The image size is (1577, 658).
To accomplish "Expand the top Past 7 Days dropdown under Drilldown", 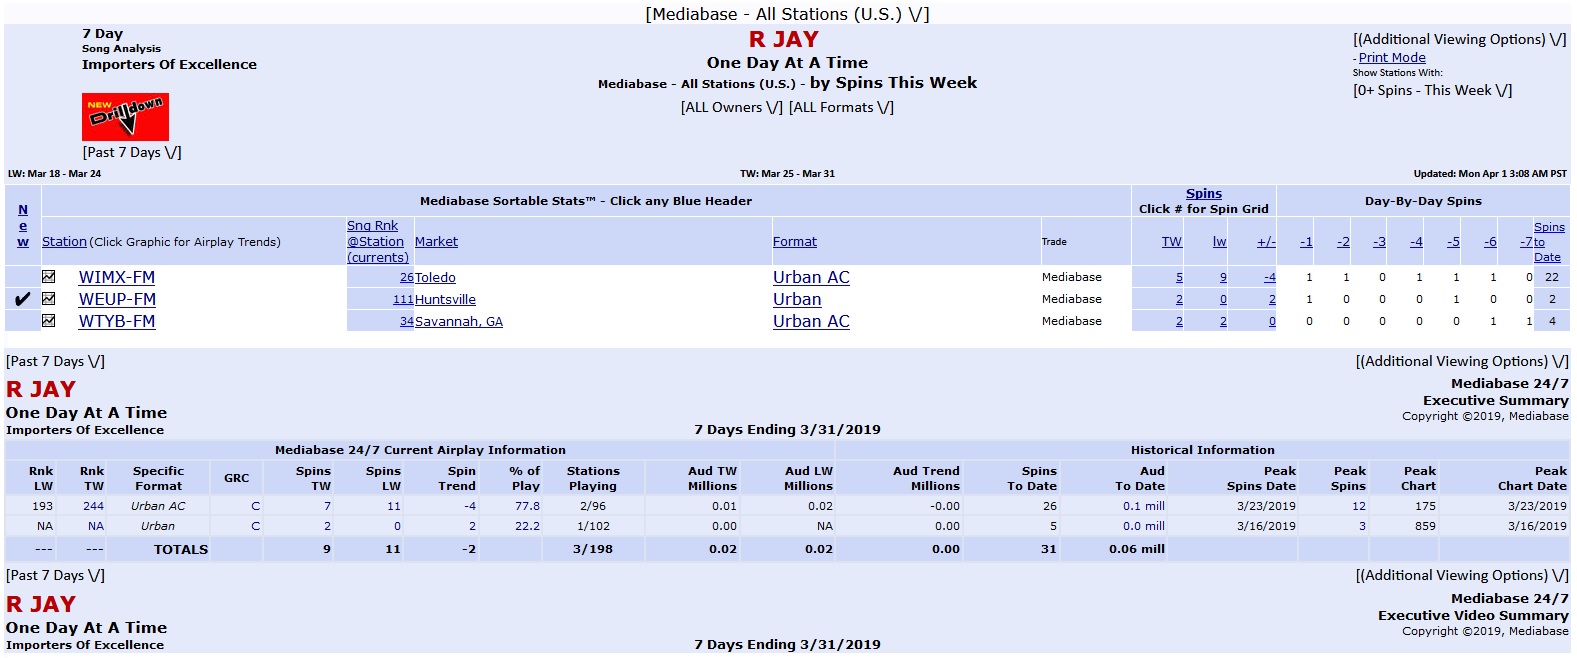I will tap(132, 152).
